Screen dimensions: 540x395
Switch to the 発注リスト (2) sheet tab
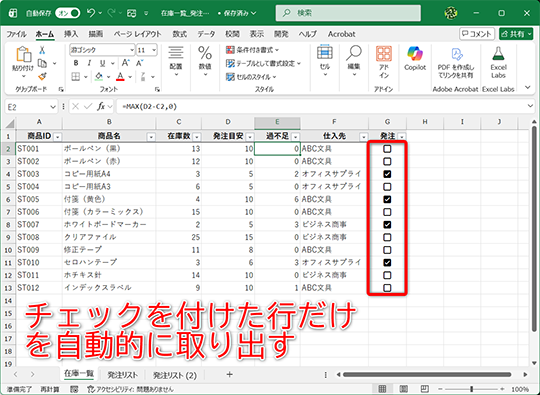(x=175, y=375)
